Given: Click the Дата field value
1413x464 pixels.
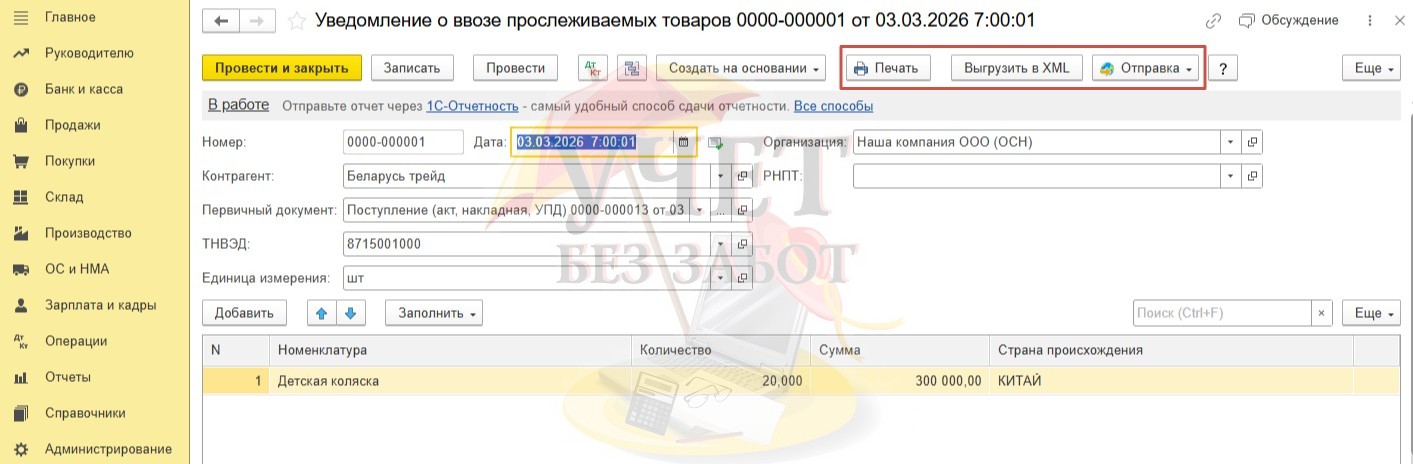Looking at the screenshot, I should [x=576, y=142].
